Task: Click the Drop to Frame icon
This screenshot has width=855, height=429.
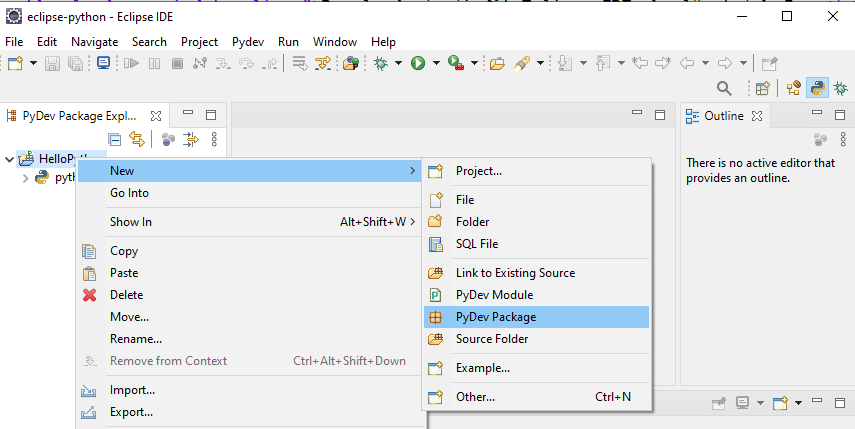Action: [x=300, y=63]
